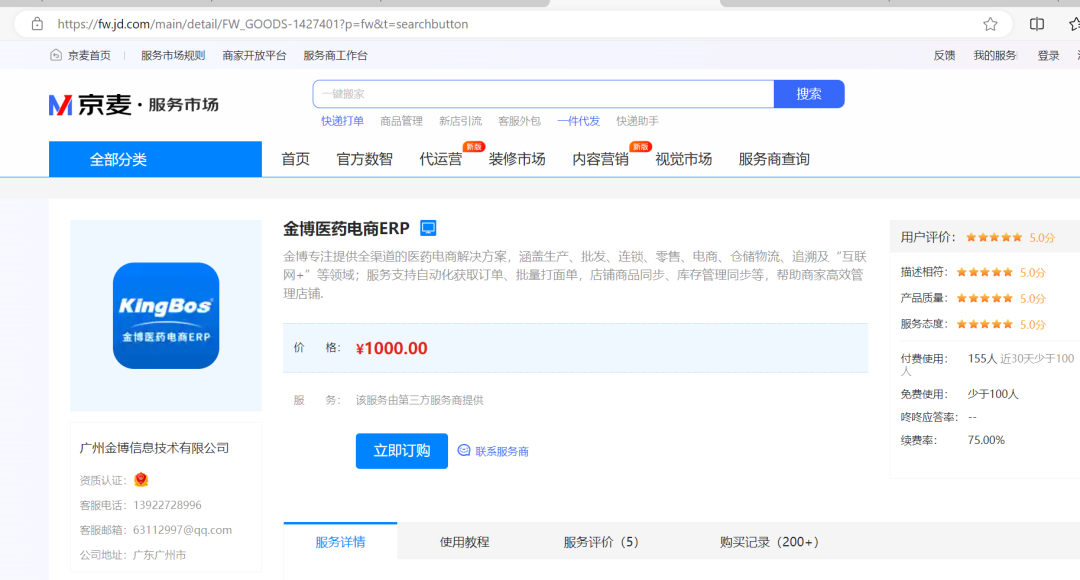Click the price ¥1000.00

391,348
